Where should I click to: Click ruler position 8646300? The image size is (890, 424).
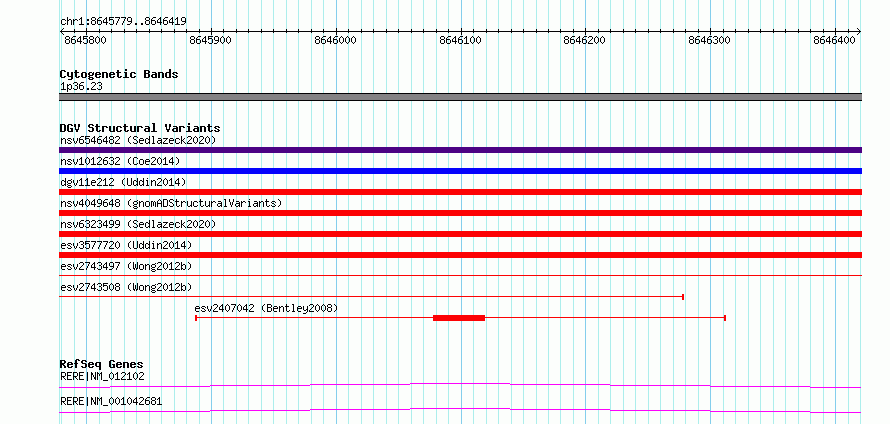(710, 41)
